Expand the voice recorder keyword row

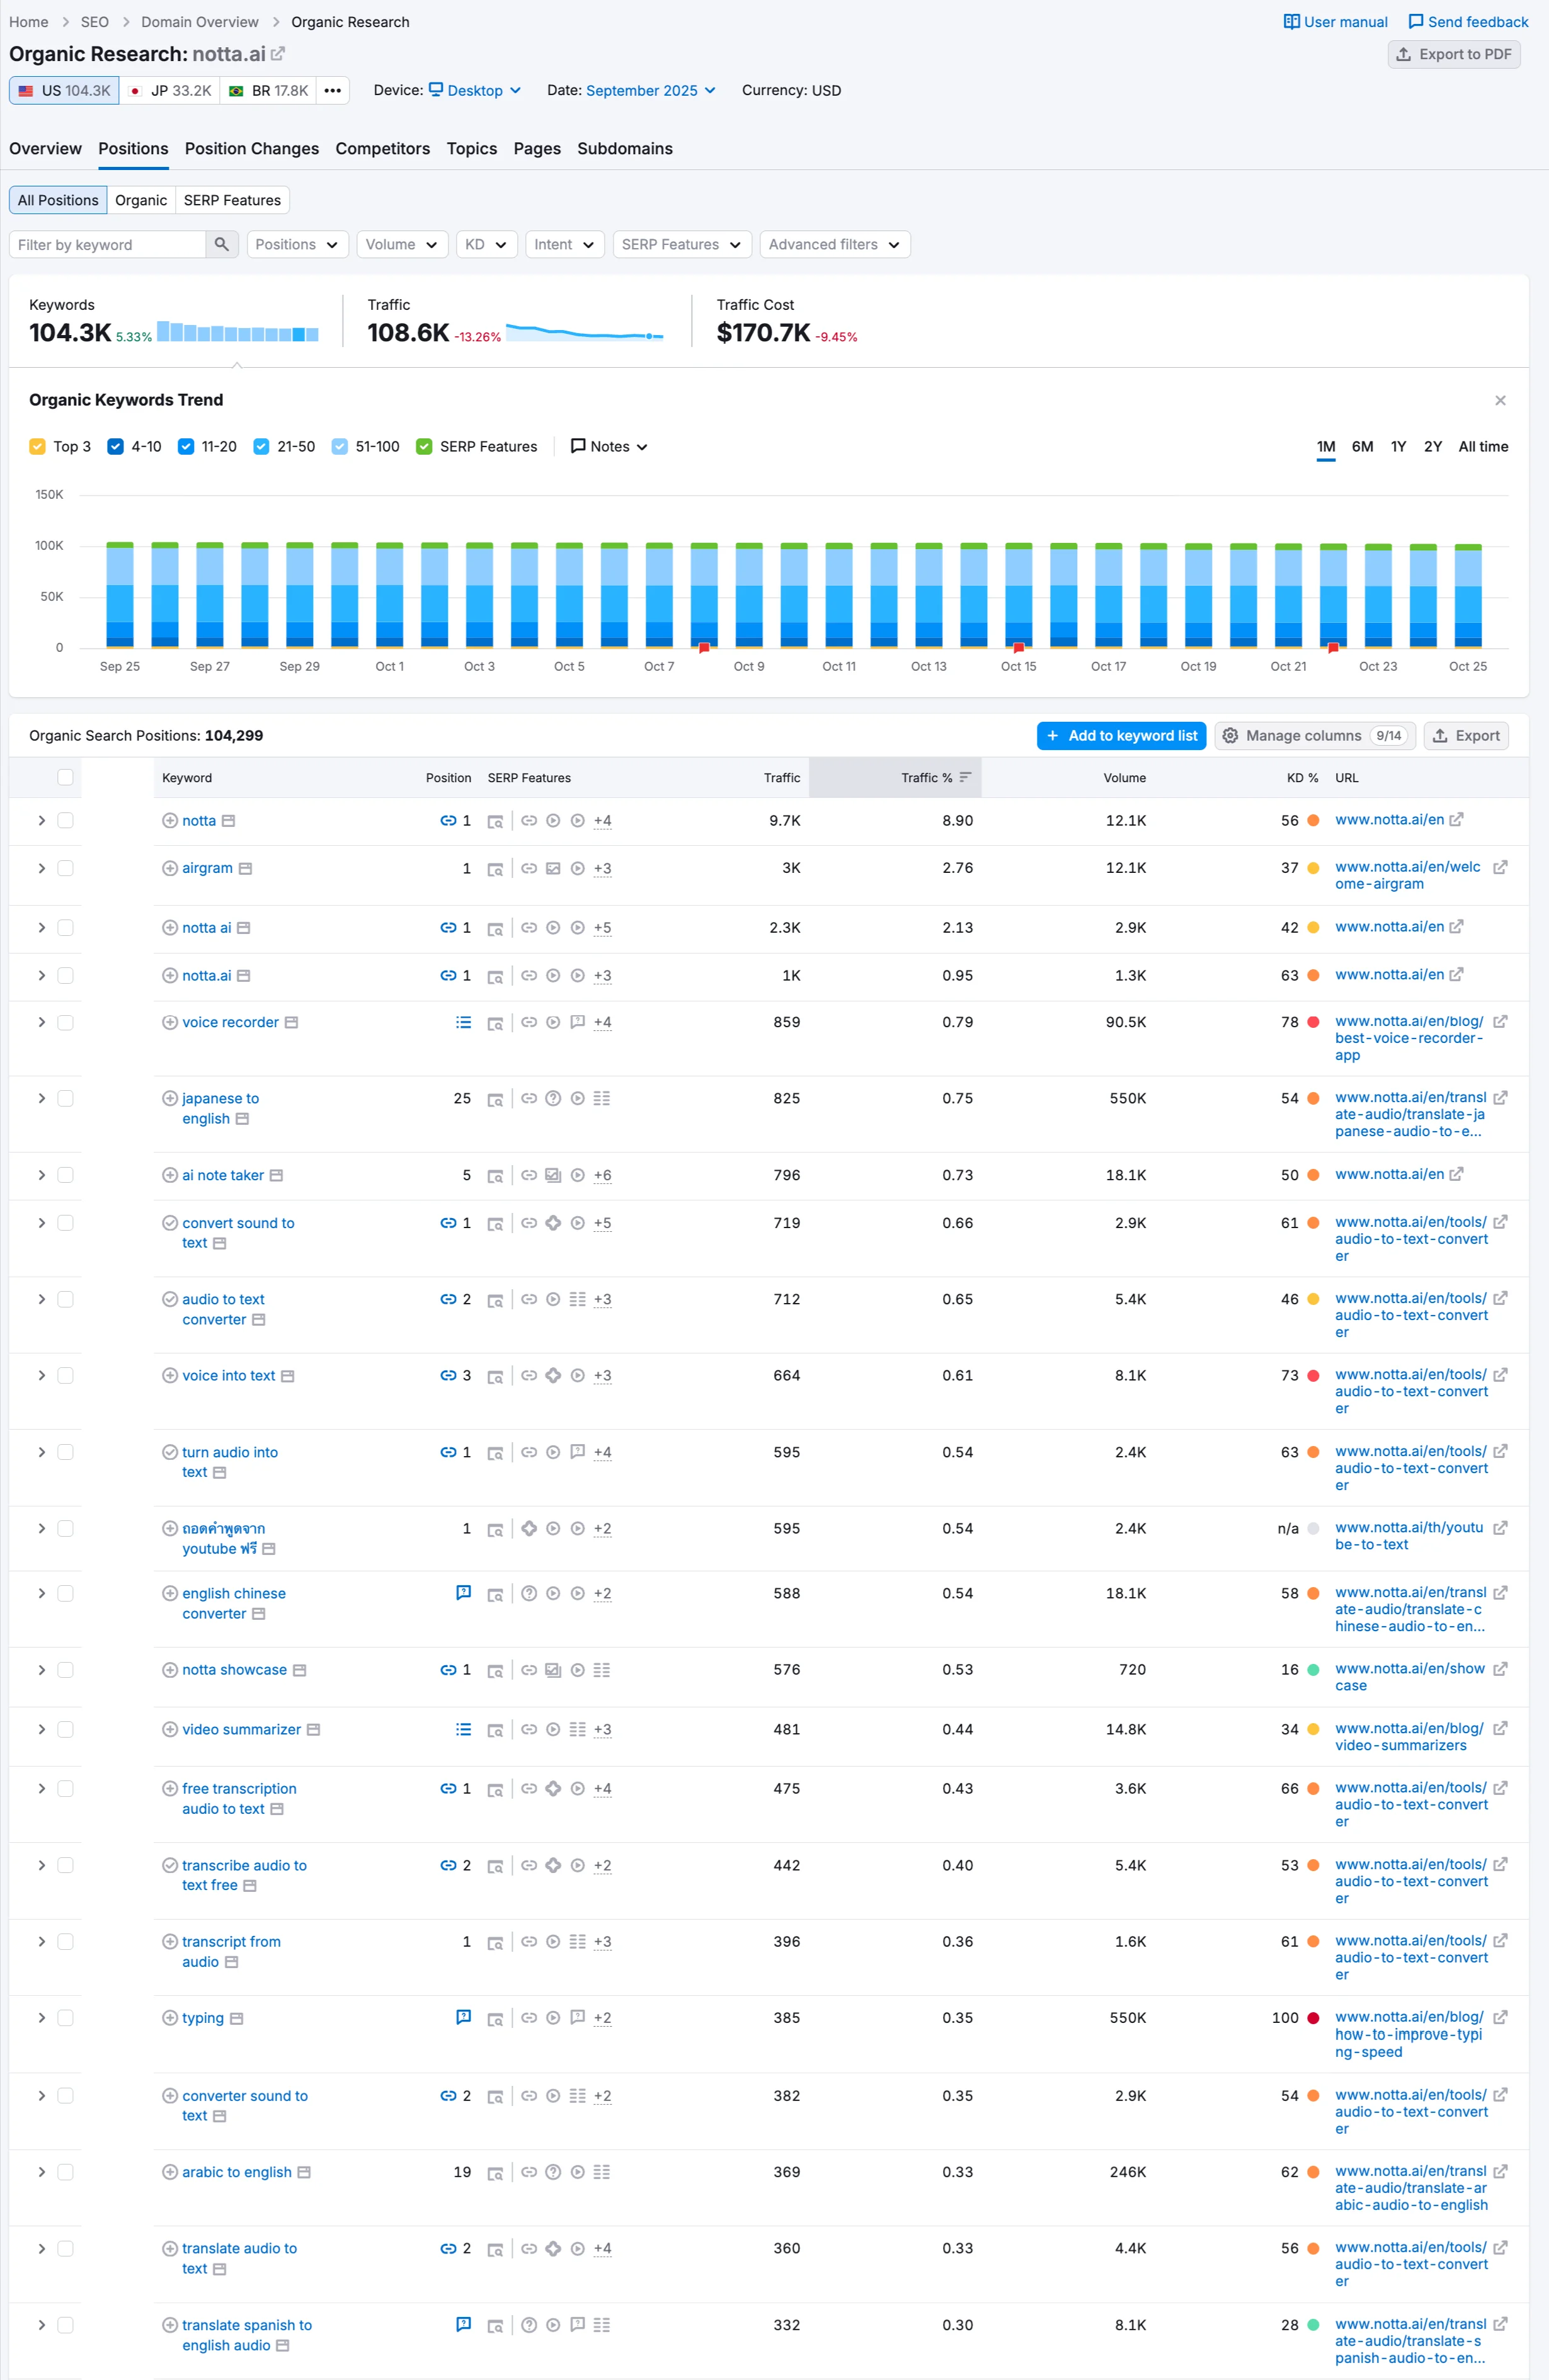(x=42, y=1022)
